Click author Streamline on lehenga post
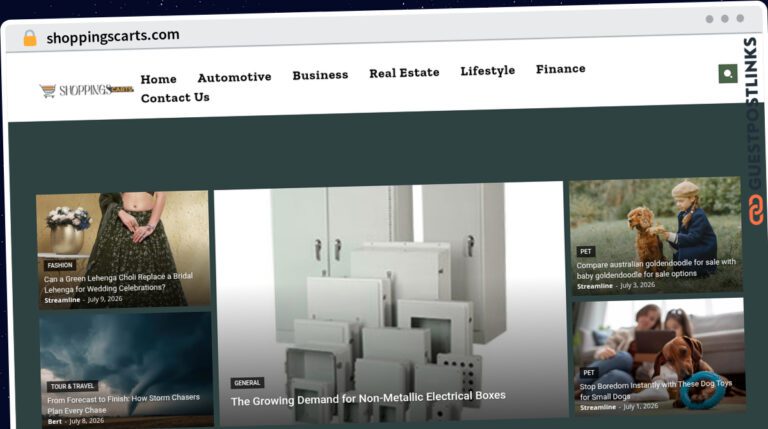The width and height of the screenshot is (768, 429). tap(62, 300)
